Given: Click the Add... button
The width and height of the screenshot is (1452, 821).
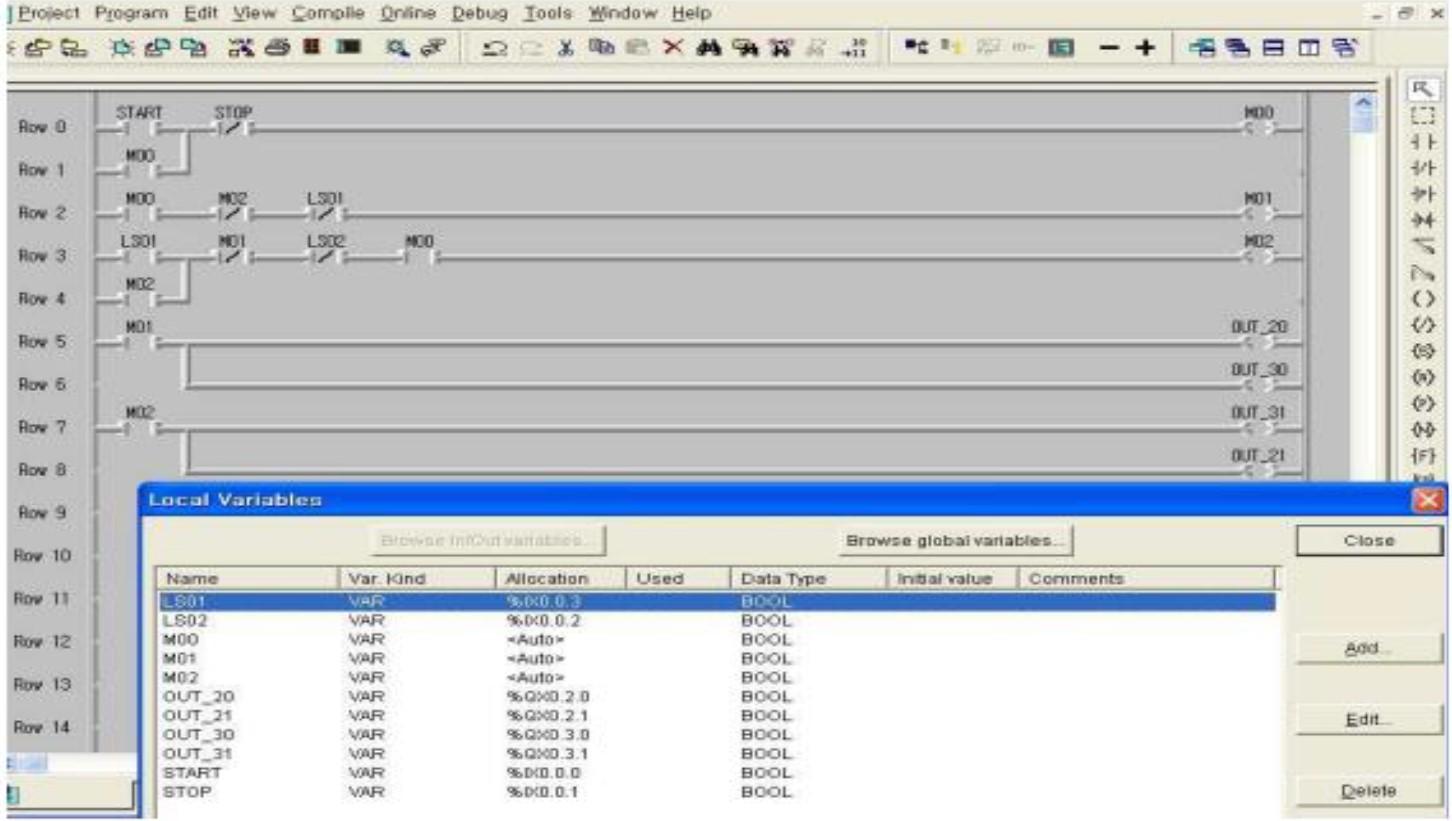Looking at the screenshot, I should [x=1369, y=648].
